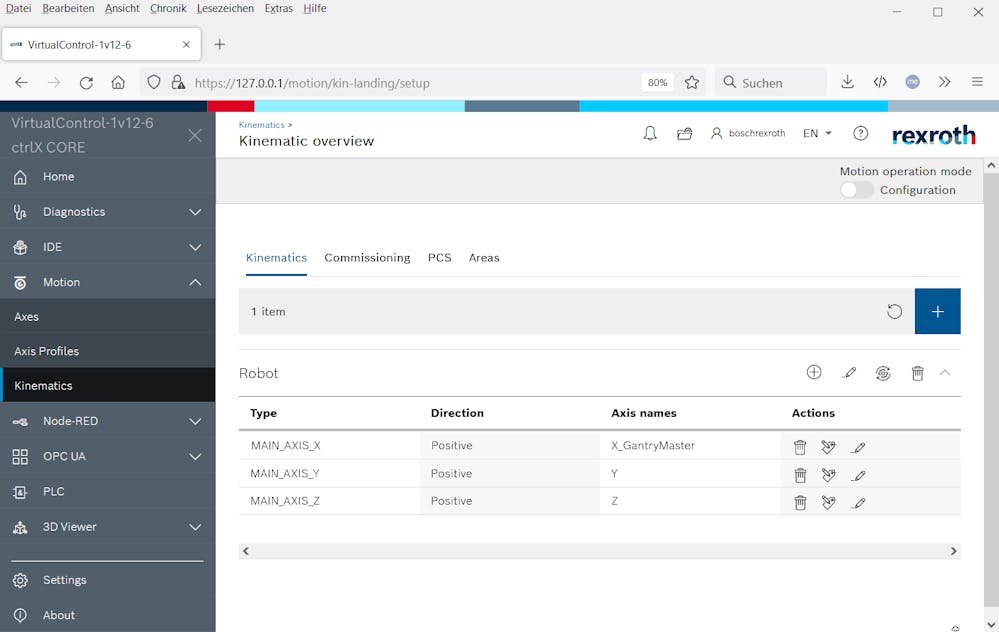Click the circled plus icon for Robot
The height and width of the screenshot is (632, 999).
point(814,373)
